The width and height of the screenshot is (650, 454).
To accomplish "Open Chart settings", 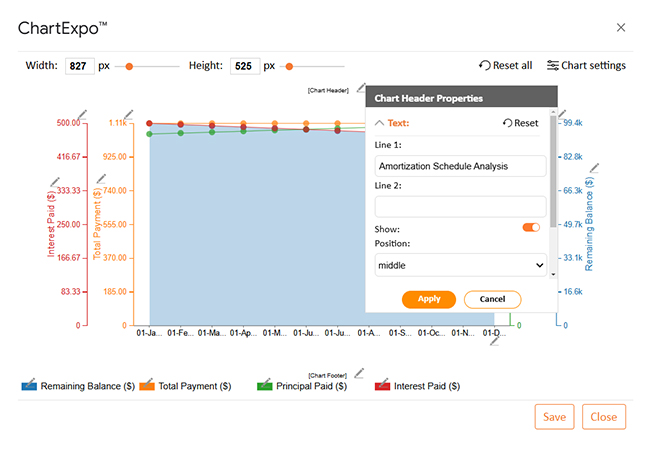I will [x=586, y=66].
